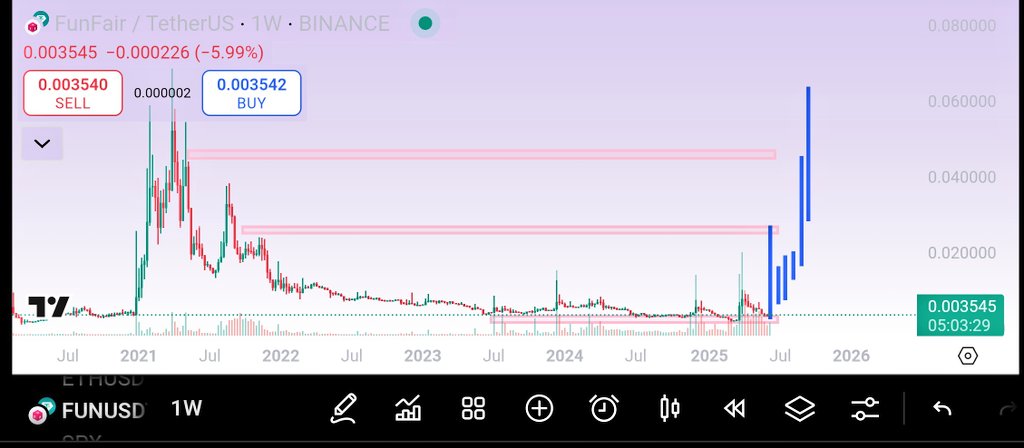
Task: Click the 0.020000 price axis label
Action: tap(962, 253)
